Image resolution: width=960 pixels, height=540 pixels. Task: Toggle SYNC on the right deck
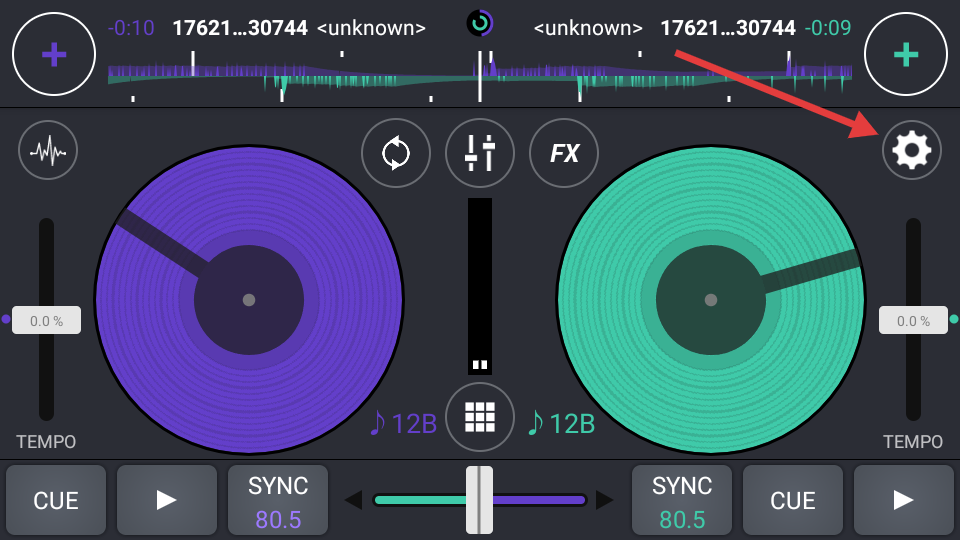tap(682, 500)
